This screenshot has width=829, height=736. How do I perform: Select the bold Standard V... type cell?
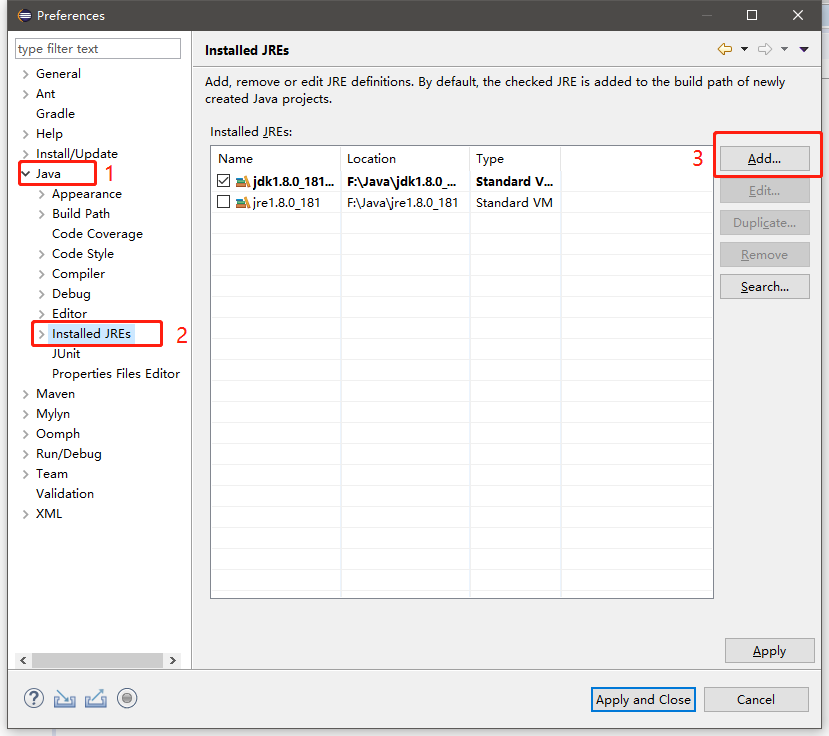[x=514, y=181]
